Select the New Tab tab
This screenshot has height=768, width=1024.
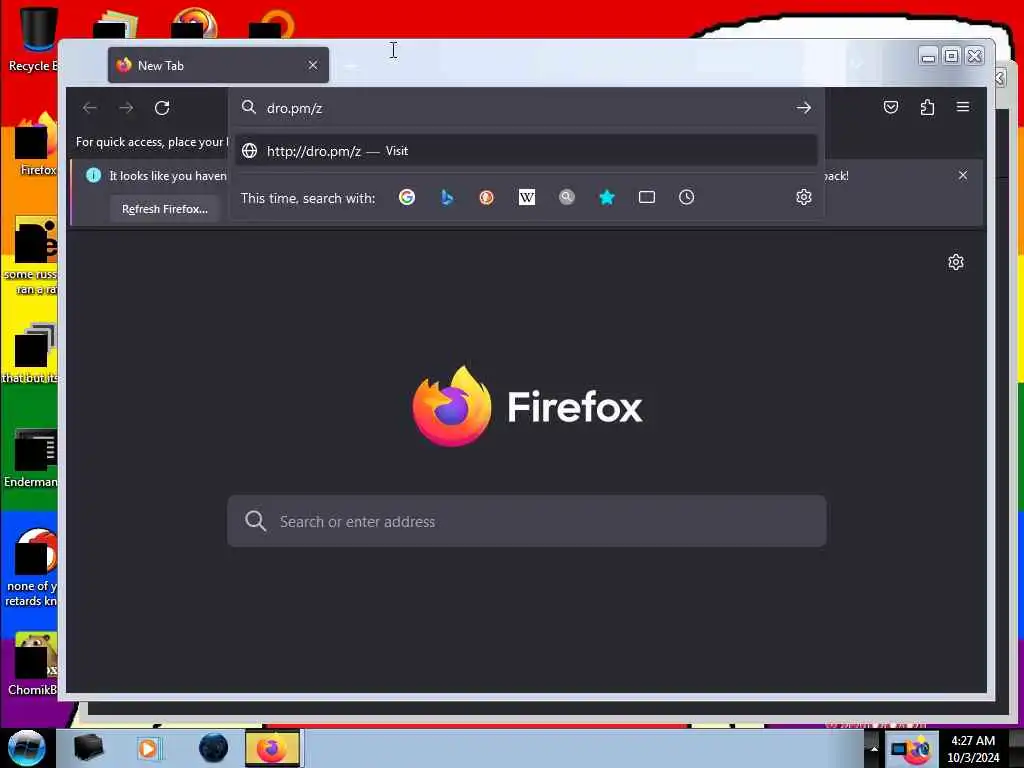tap(218, 65)
